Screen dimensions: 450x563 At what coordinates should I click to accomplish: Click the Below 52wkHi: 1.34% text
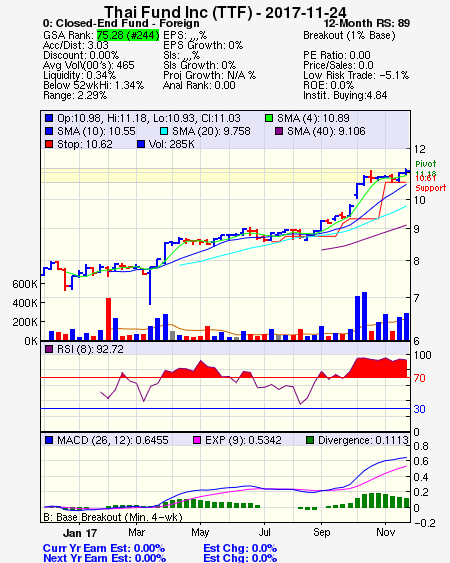pos(93,85)
